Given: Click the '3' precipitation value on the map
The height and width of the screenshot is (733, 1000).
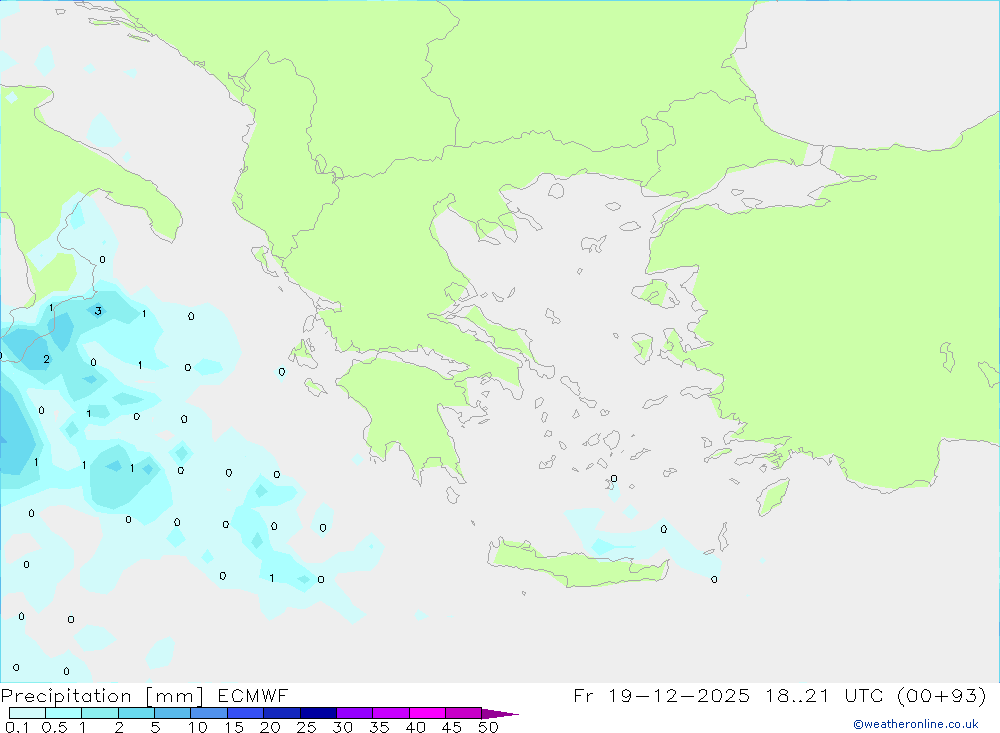Looking at the screenshot, I should [98, 311].
